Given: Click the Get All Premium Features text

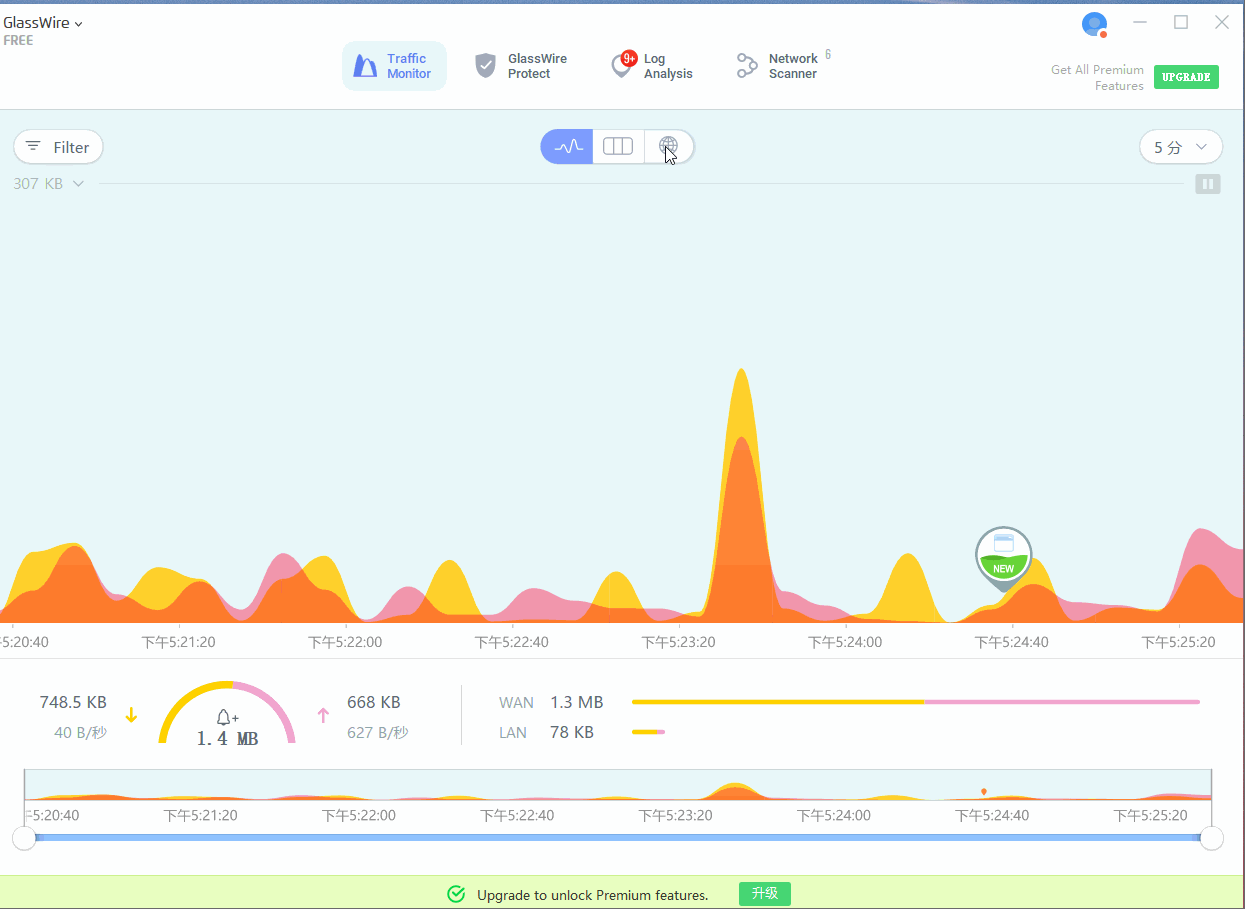Looking at the screenshot, I should [1097, 78].
